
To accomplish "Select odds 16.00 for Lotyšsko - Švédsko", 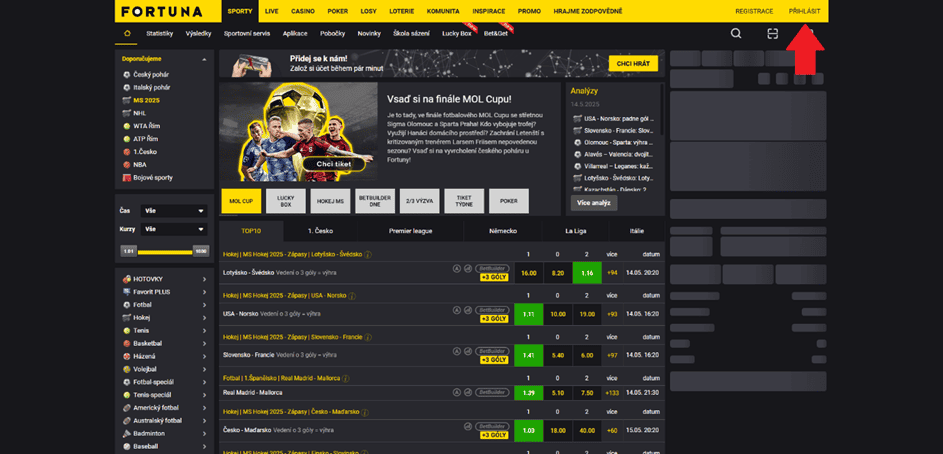I will 529,273.
